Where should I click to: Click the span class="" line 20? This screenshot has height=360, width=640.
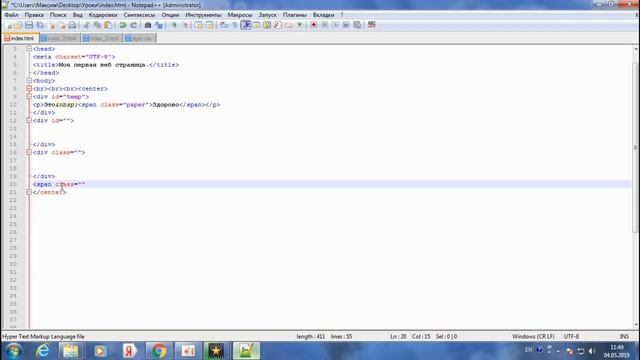pyautogui.click(x=59, y=184)
